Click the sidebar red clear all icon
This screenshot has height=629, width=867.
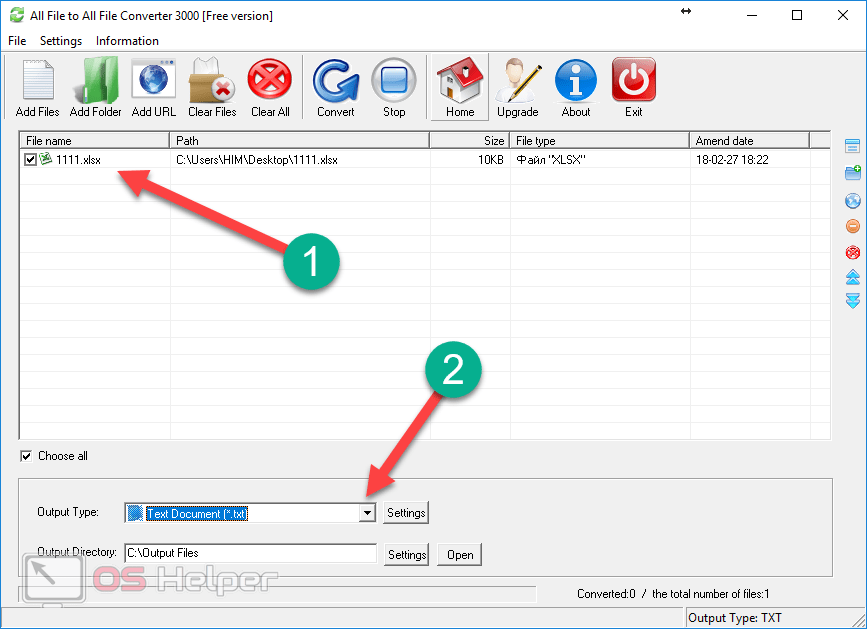click(x=853, y=253)
